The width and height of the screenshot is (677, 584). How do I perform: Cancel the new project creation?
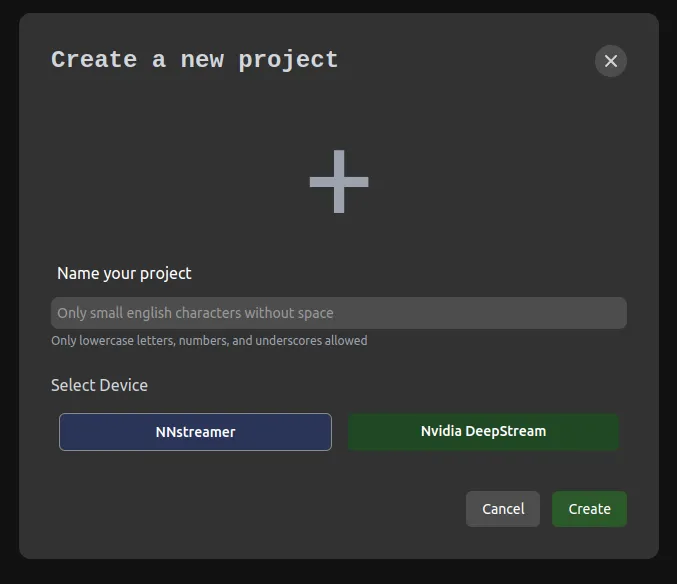coord(503,509)
